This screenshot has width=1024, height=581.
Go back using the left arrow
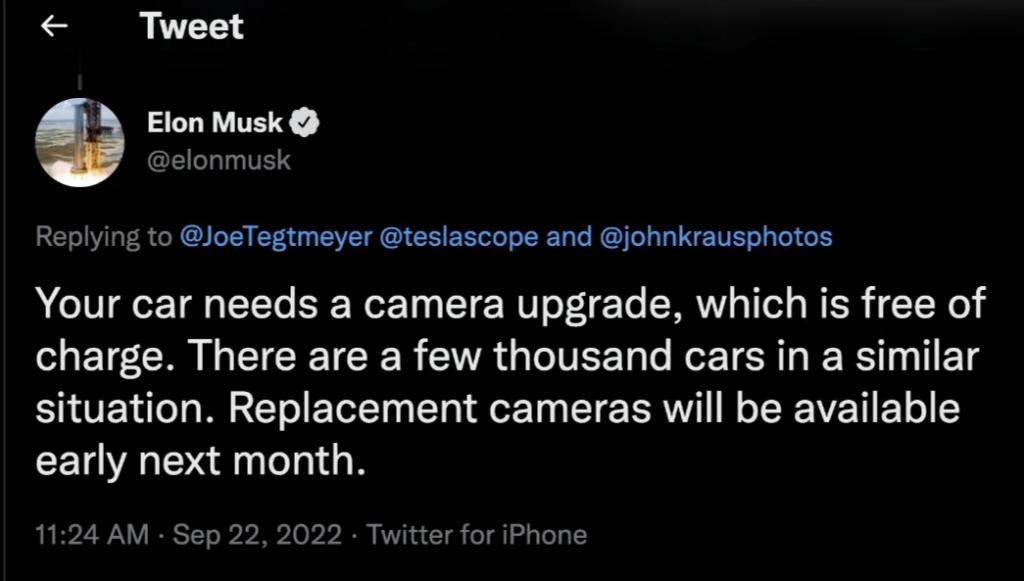(x=54, y=28)
